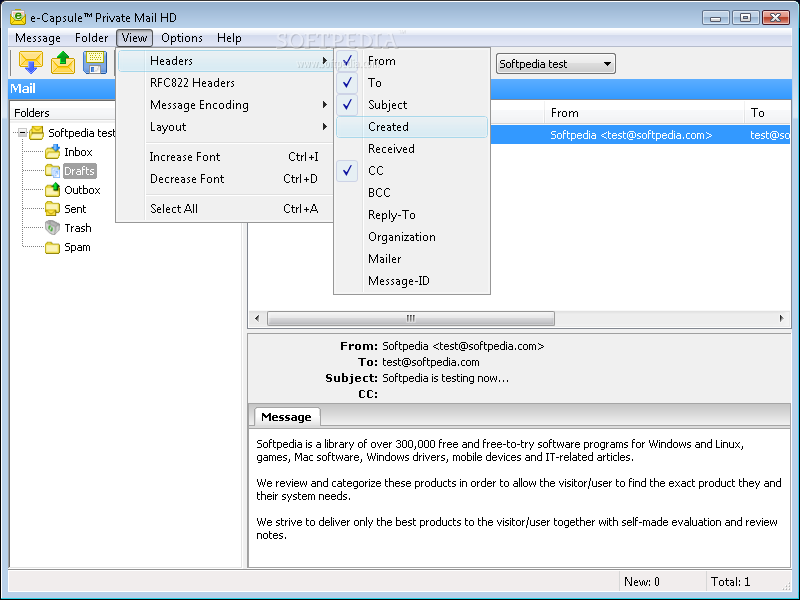This screenshot has width=800, height=600.
Task: Enable the Received header column
Action: point(412,148)
